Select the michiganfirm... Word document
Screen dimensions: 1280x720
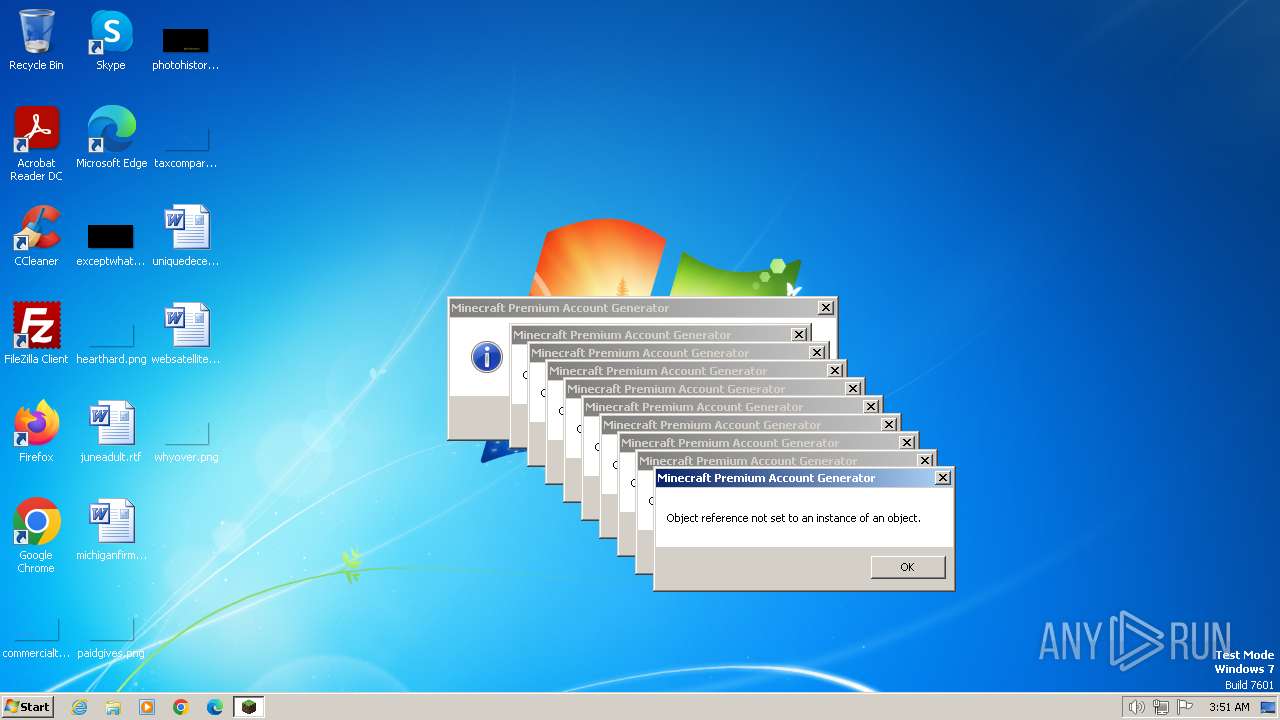(111, 530)
